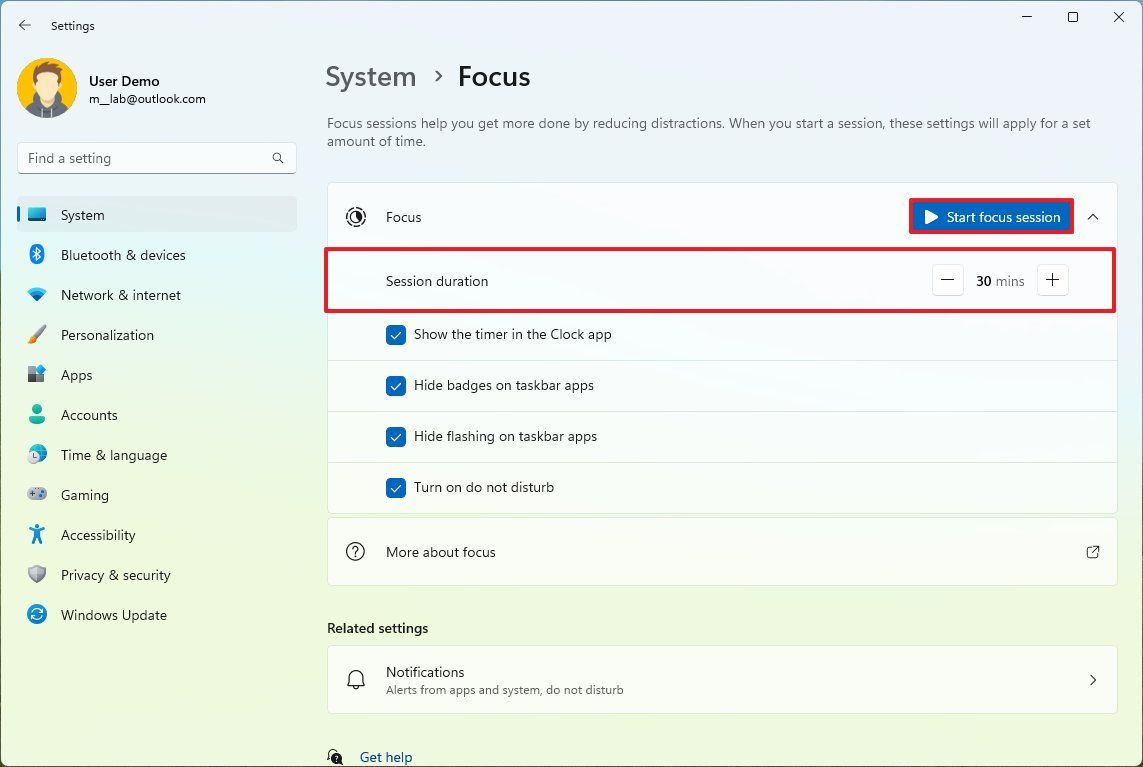The image size is (1143, 767).
Task: Select the Apps icon in sidebar
Action: coord(37,375)
